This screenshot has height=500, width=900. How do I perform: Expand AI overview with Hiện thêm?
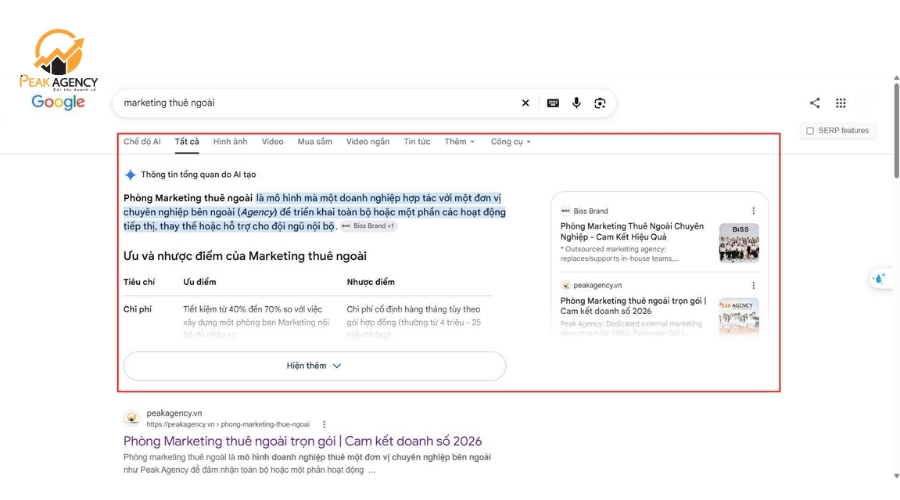pyautogui.click(x=315, y=366)
